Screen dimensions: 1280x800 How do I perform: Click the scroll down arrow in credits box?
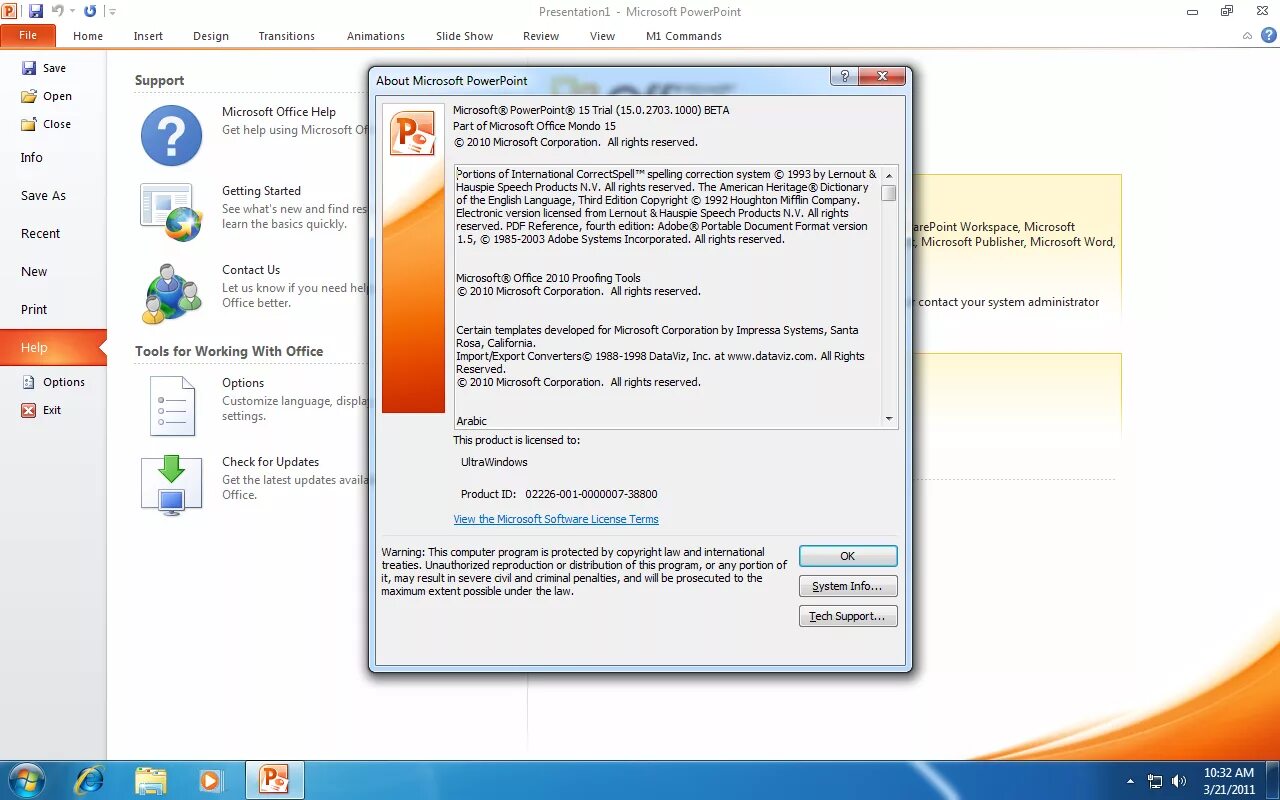tap(889, 419)
